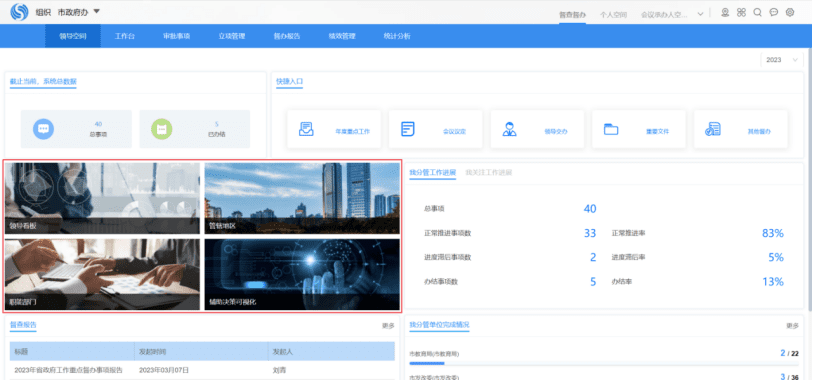Switch to the 督查督办 top tab
The width and height of the screenshot is (813, 381).
[x=572, y=15]
